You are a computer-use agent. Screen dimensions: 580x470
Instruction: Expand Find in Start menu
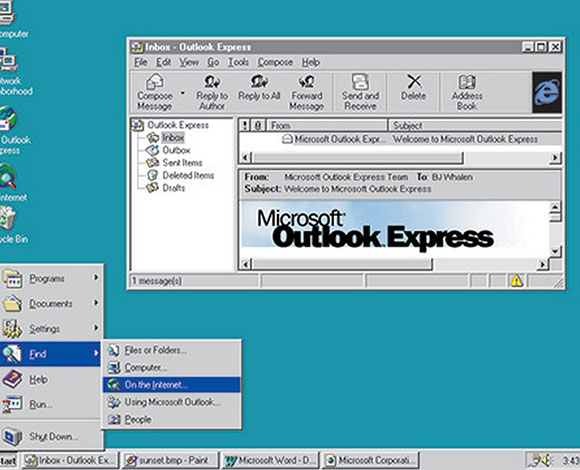pos(51,354)
